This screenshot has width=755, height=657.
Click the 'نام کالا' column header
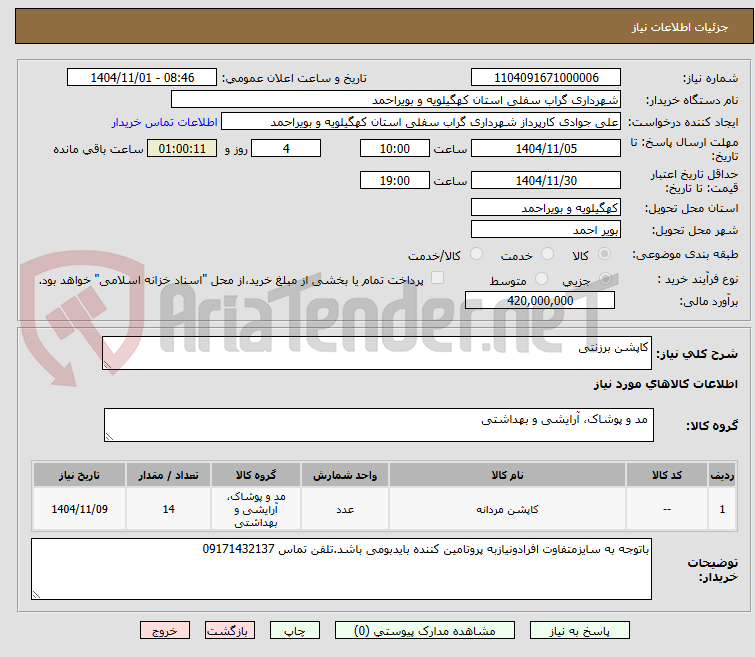pyautogui.click(x=507, y=475)
